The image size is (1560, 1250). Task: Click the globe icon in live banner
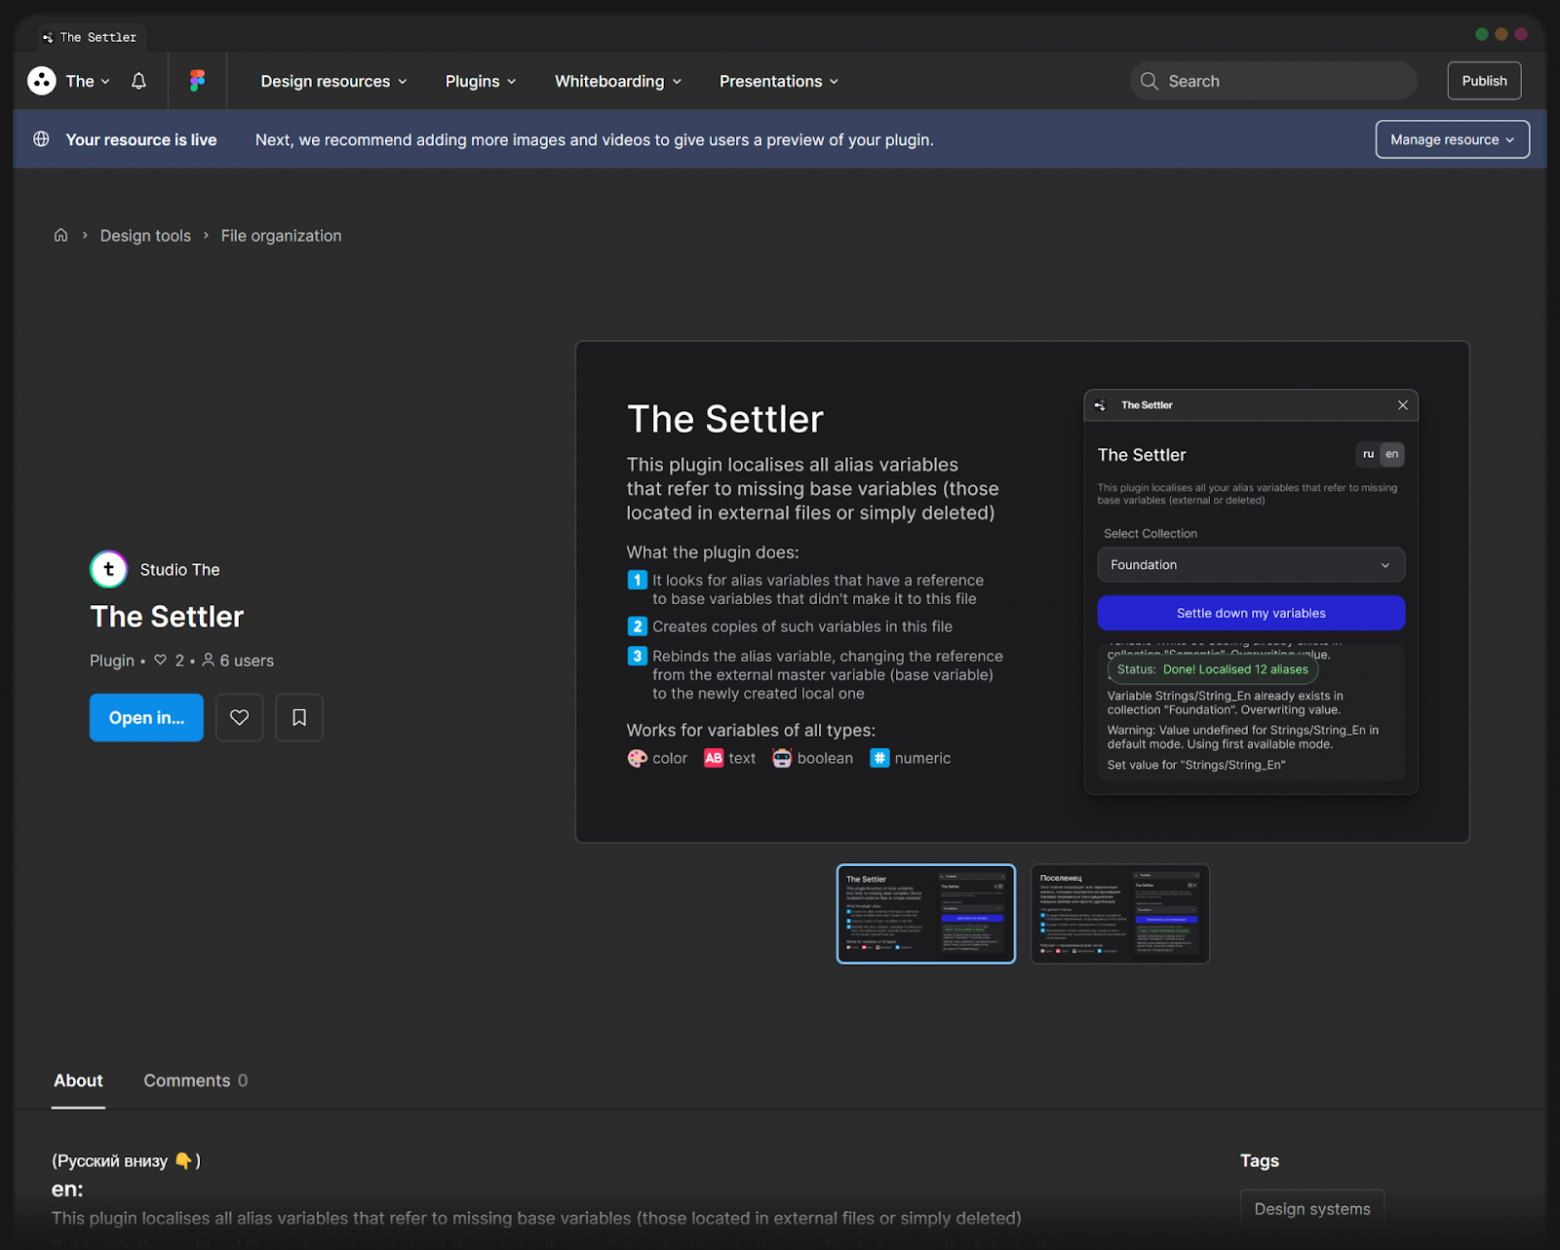41,139
